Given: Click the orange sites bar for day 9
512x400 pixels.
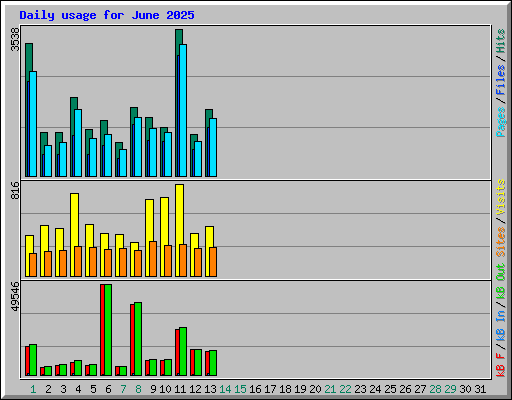Looking at the screenshot, I should [153, 259].
